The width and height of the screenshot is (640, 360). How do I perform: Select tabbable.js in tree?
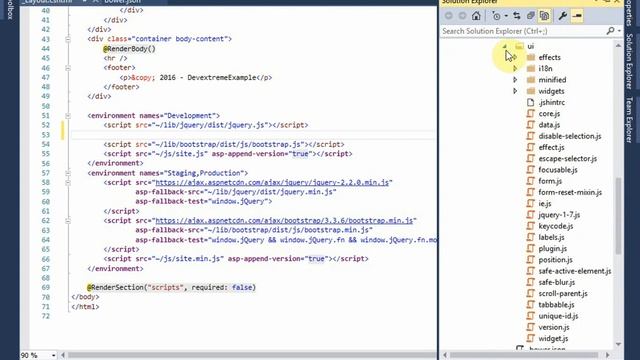click(556, 304)
